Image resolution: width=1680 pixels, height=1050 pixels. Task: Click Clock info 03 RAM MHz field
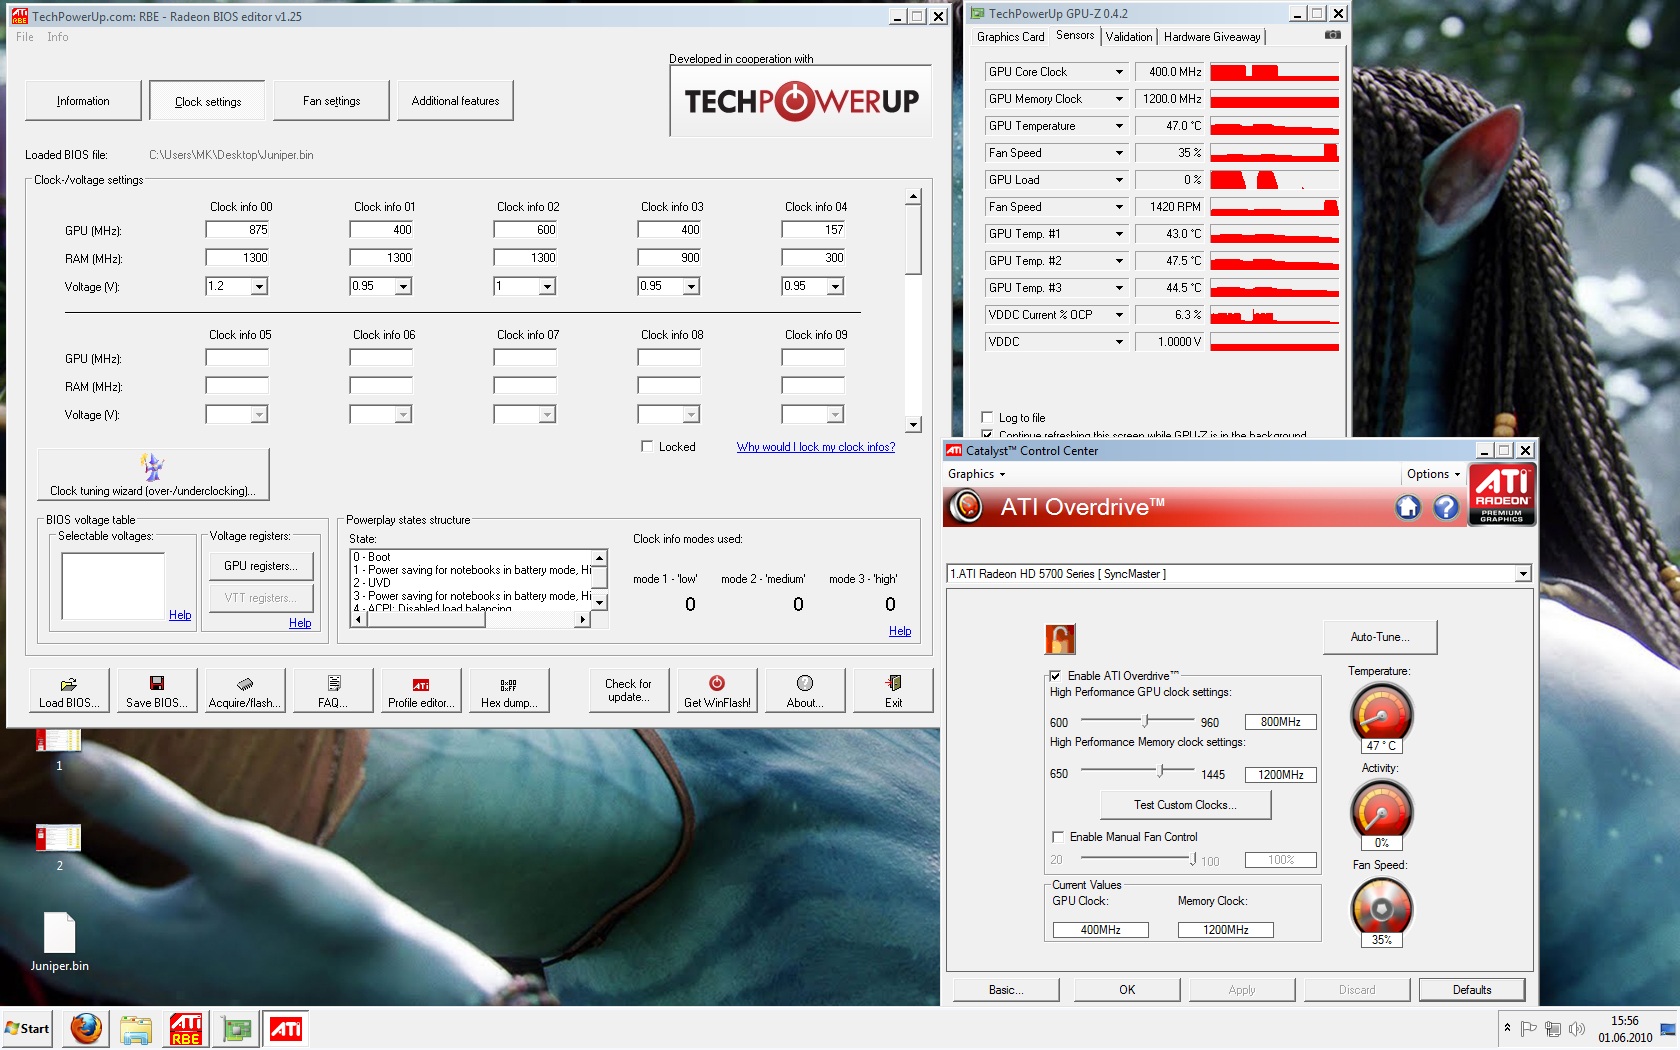point(669,258)
